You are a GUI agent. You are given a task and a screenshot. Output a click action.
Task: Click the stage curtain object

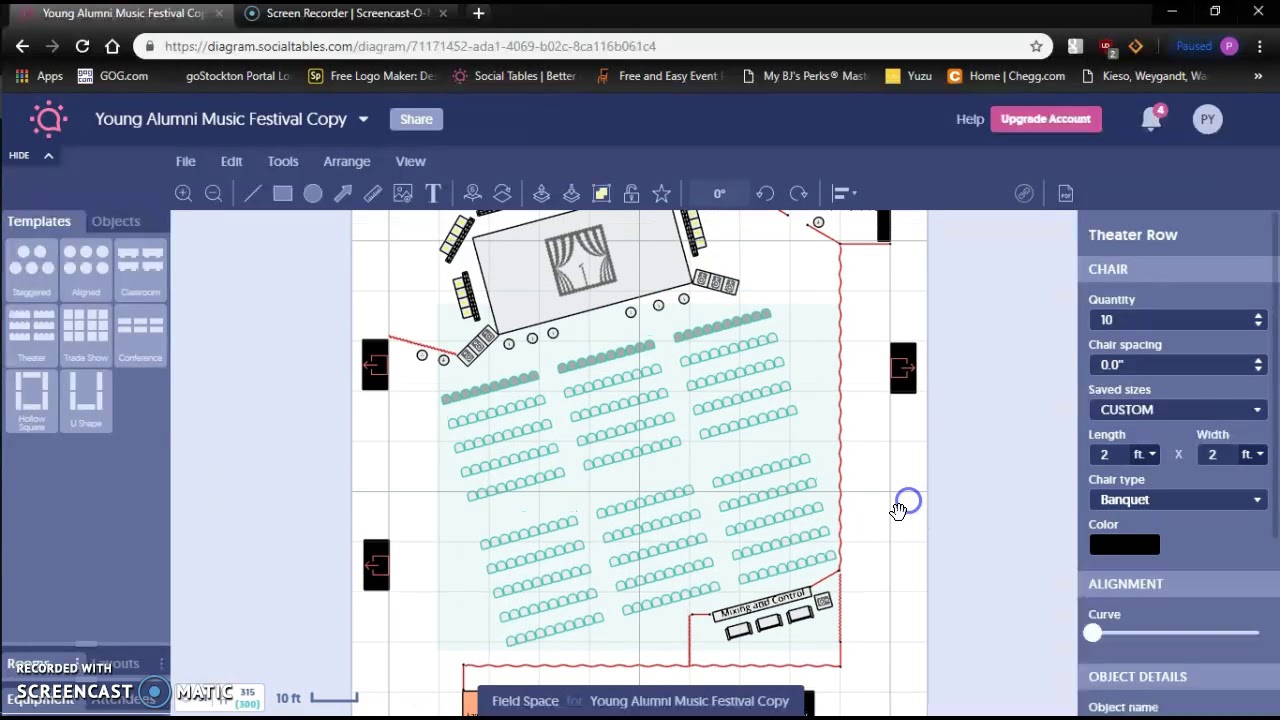point(580,261)
